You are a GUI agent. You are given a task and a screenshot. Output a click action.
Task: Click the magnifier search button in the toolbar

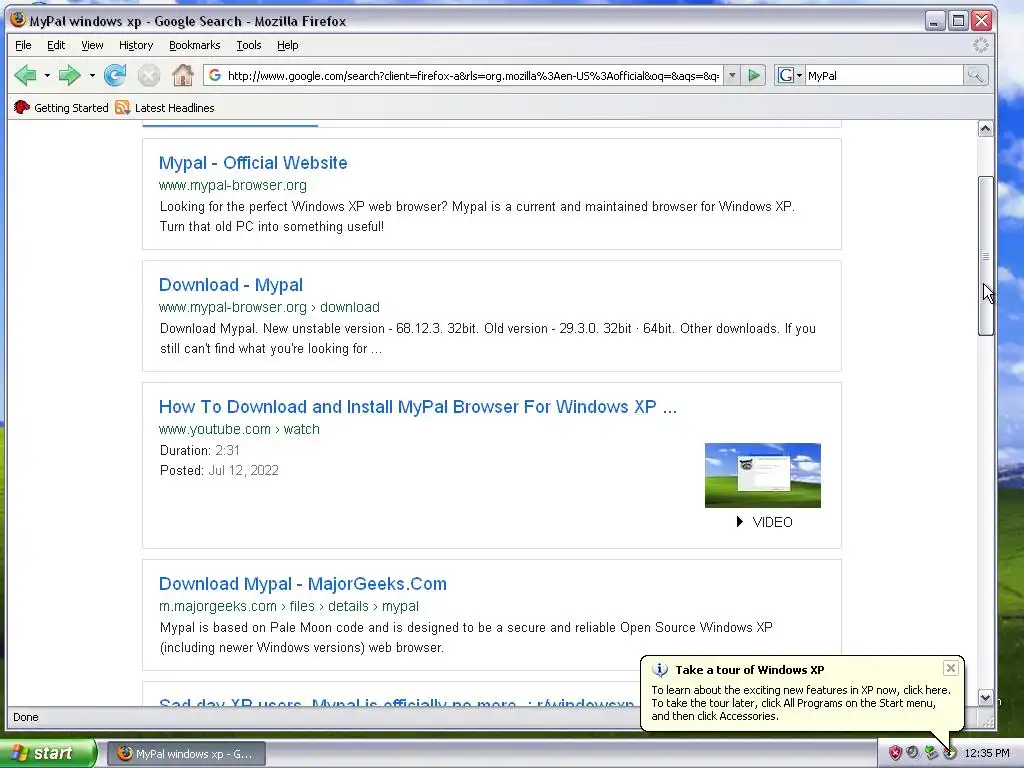[975, 76]
